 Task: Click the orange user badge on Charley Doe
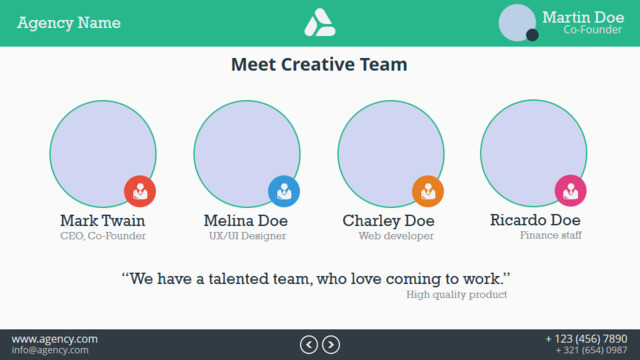tap(428, 191)
